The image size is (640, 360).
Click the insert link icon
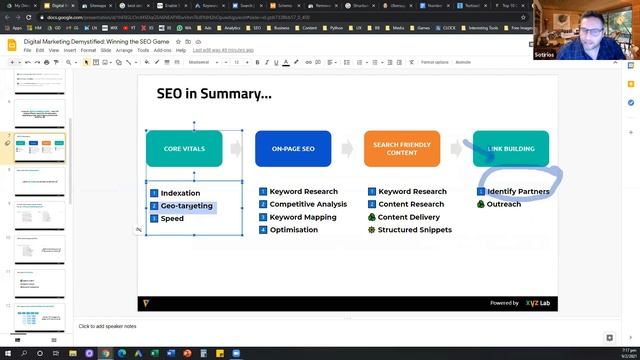[309, 62]
